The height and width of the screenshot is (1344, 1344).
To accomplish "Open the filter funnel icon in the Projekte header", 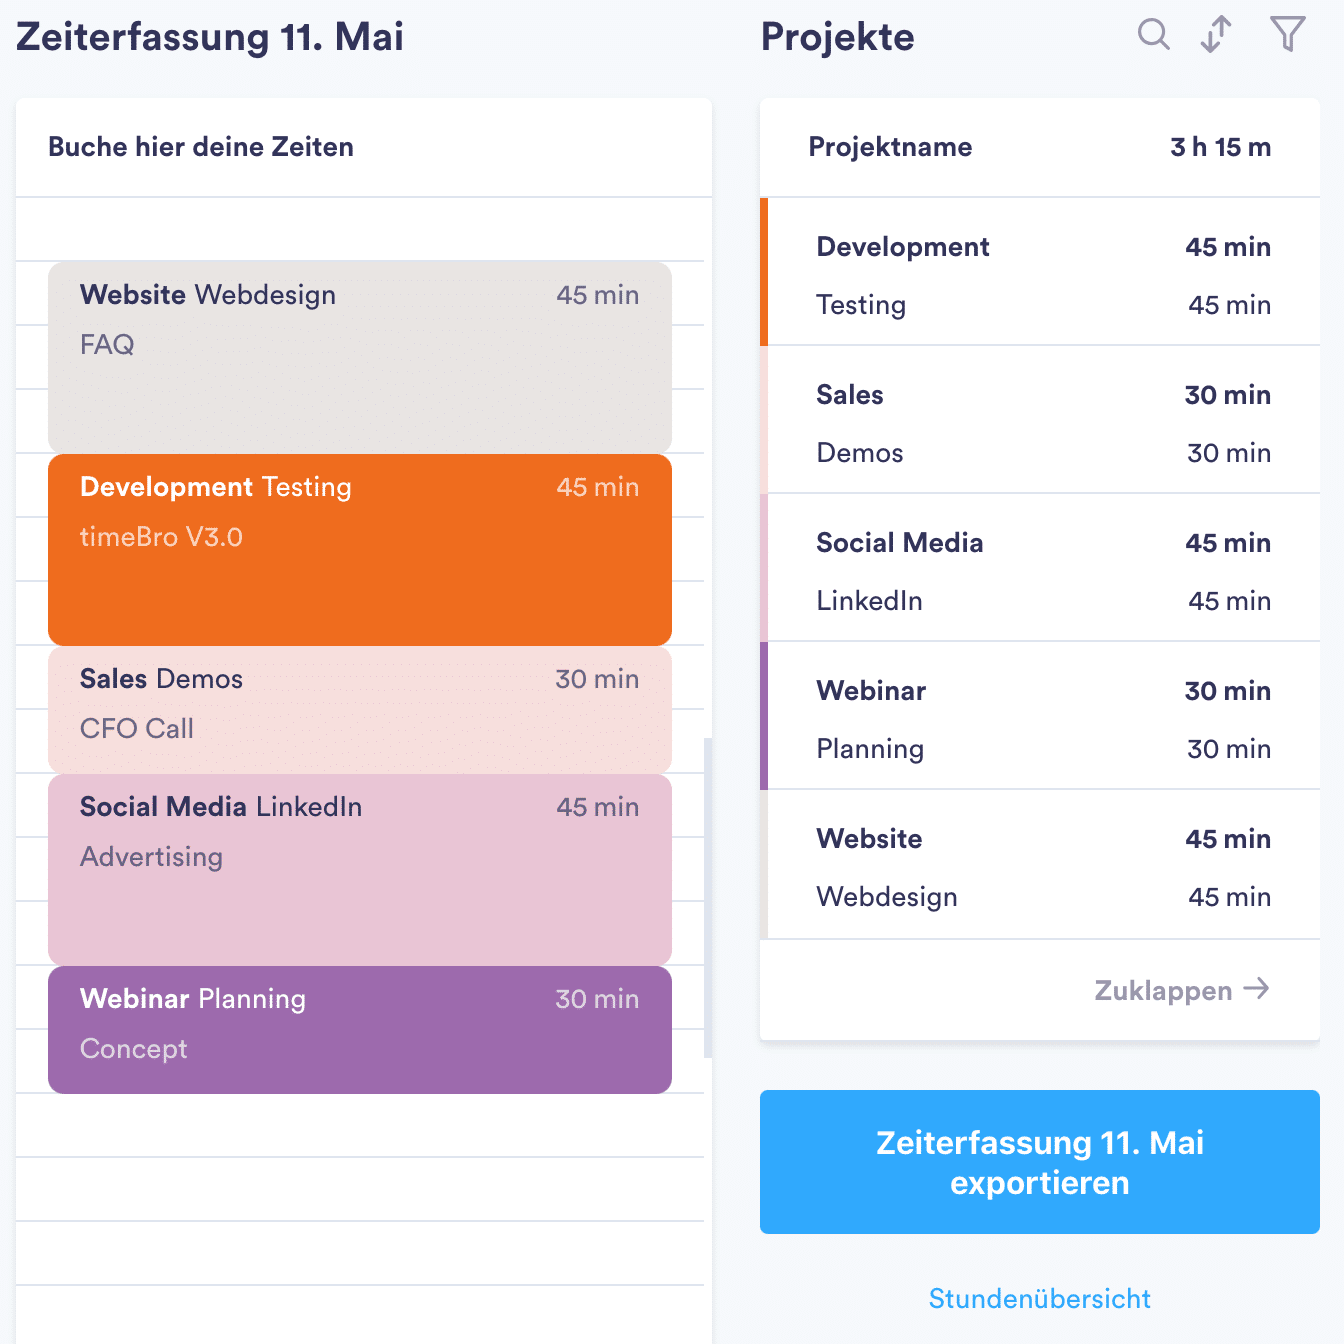I will (x=1288, y=34).
